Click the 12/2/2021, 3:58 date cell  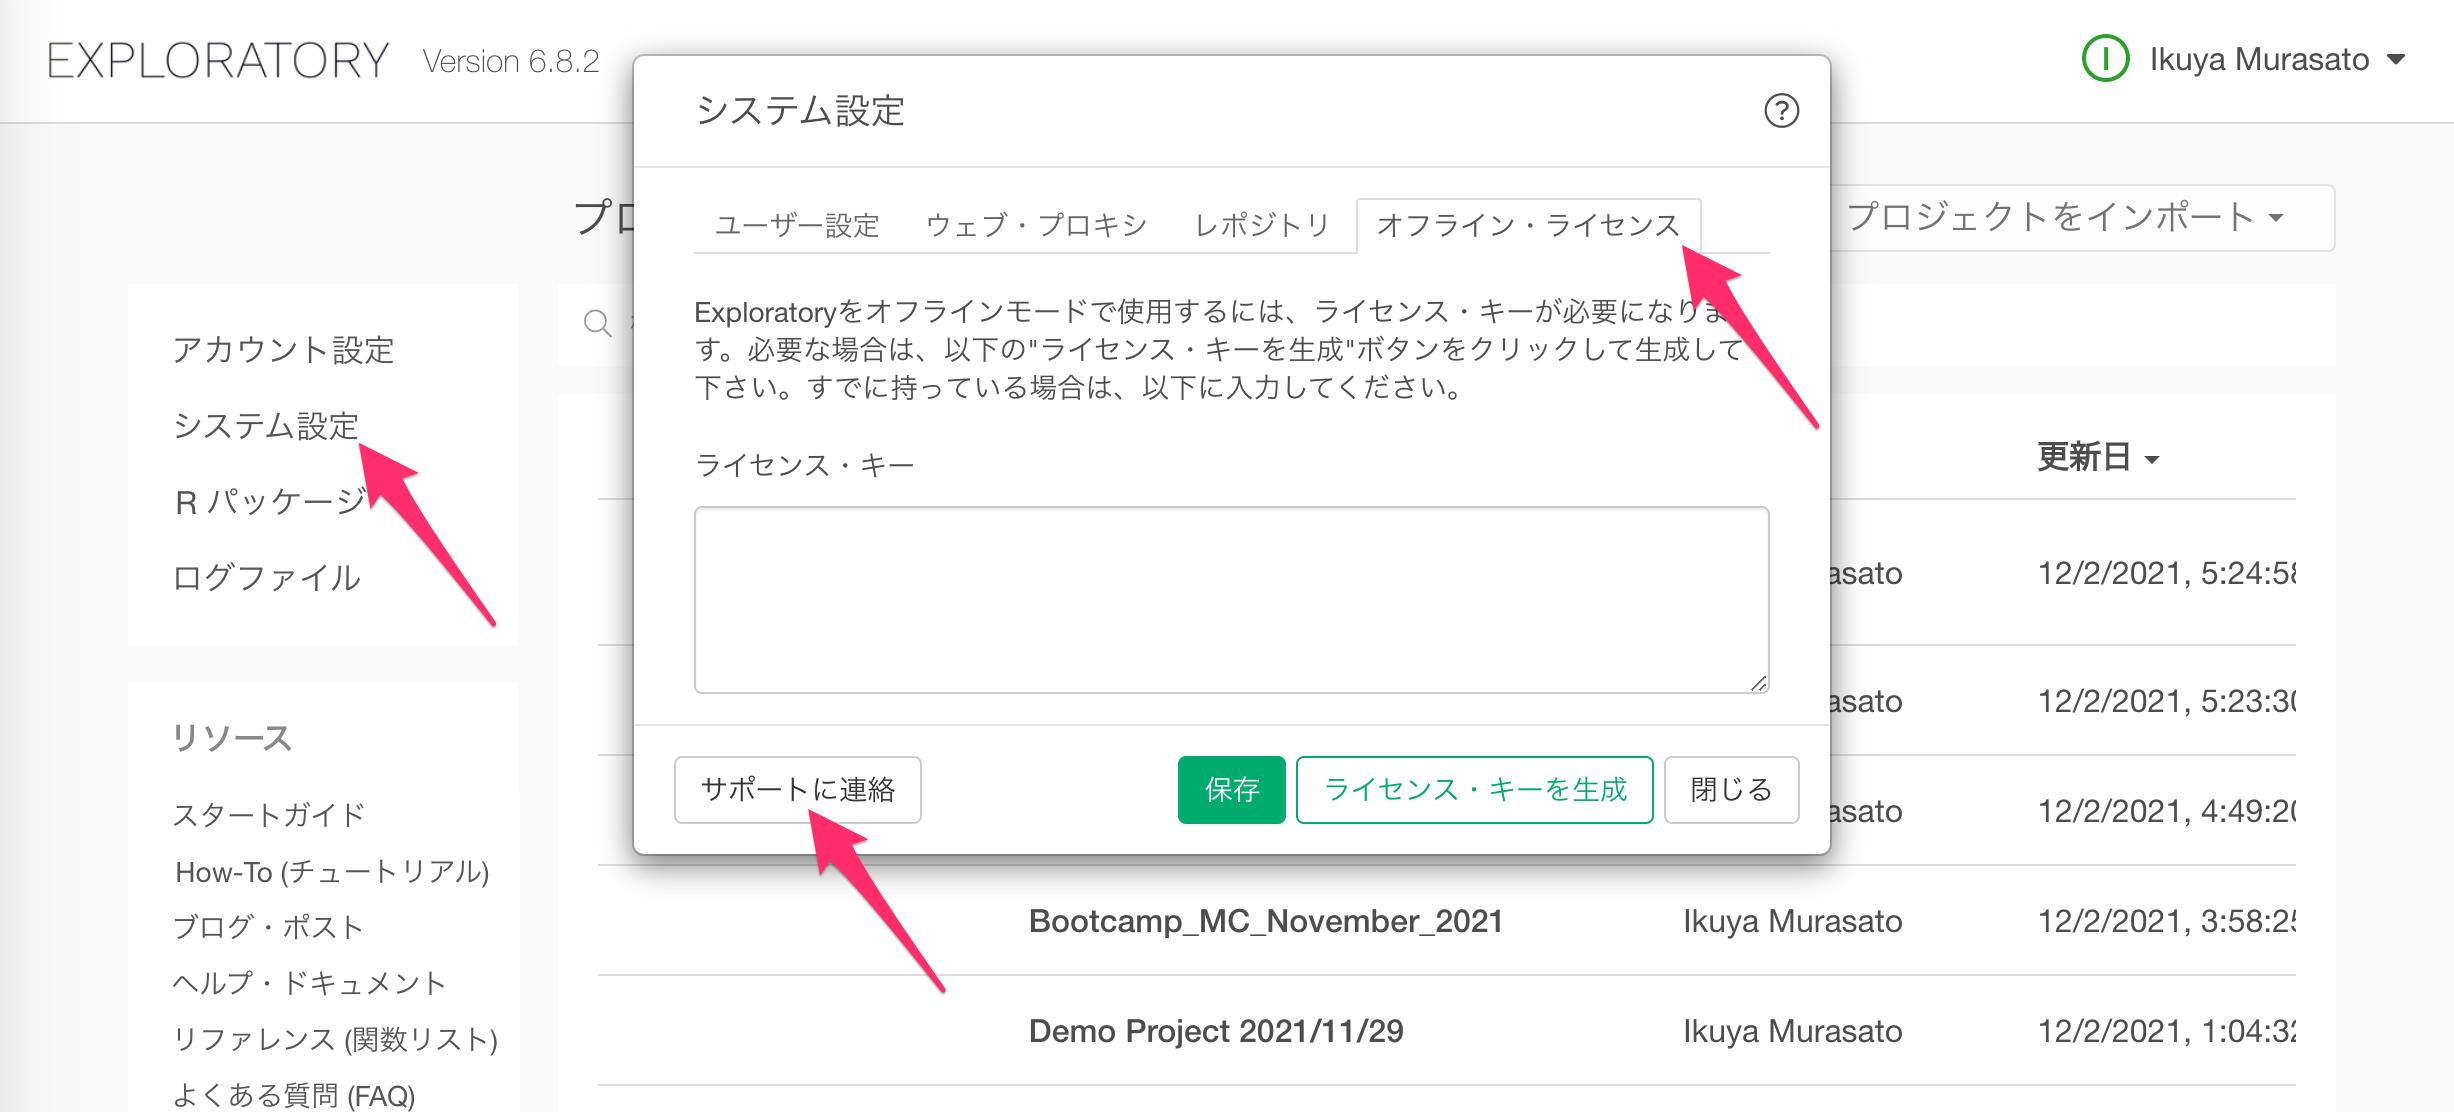click(2167, 921)
